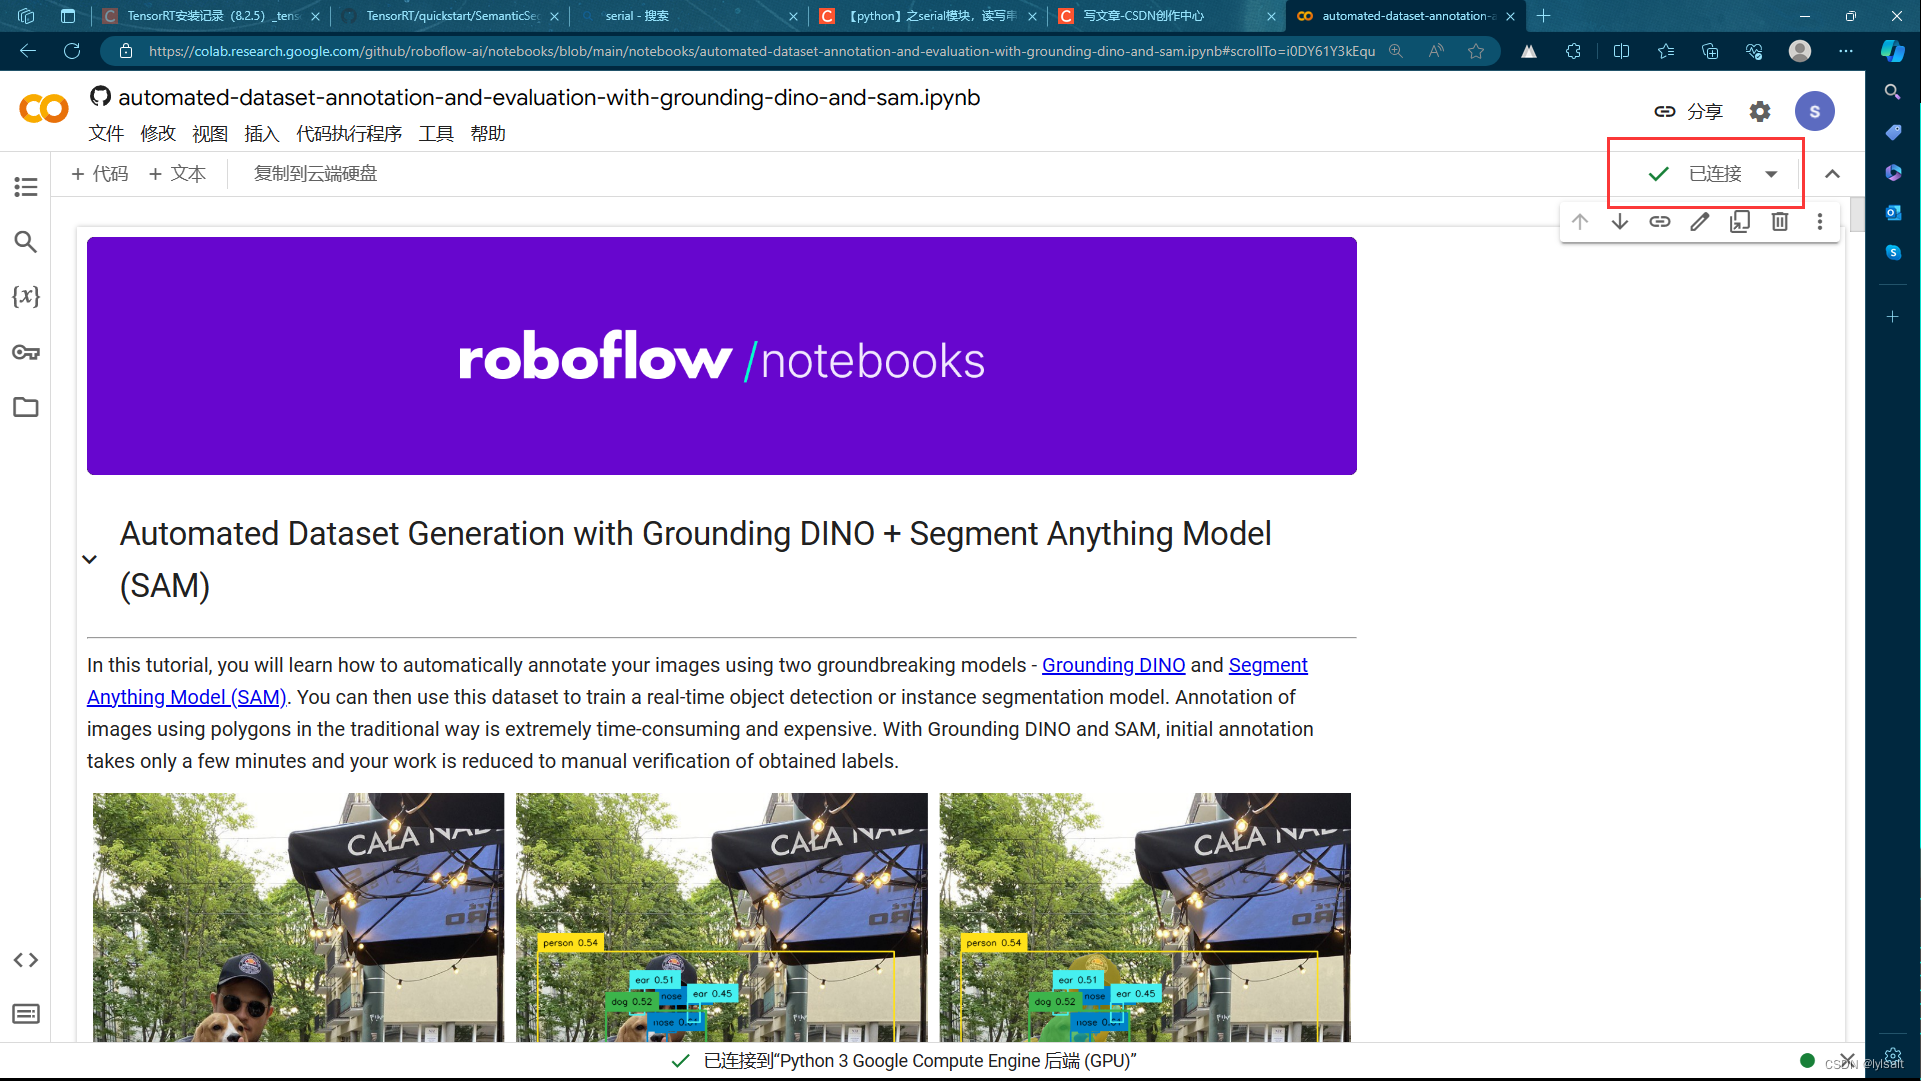
Task: Click the edit cell pencil icon
Action: tap(1700, 222)
